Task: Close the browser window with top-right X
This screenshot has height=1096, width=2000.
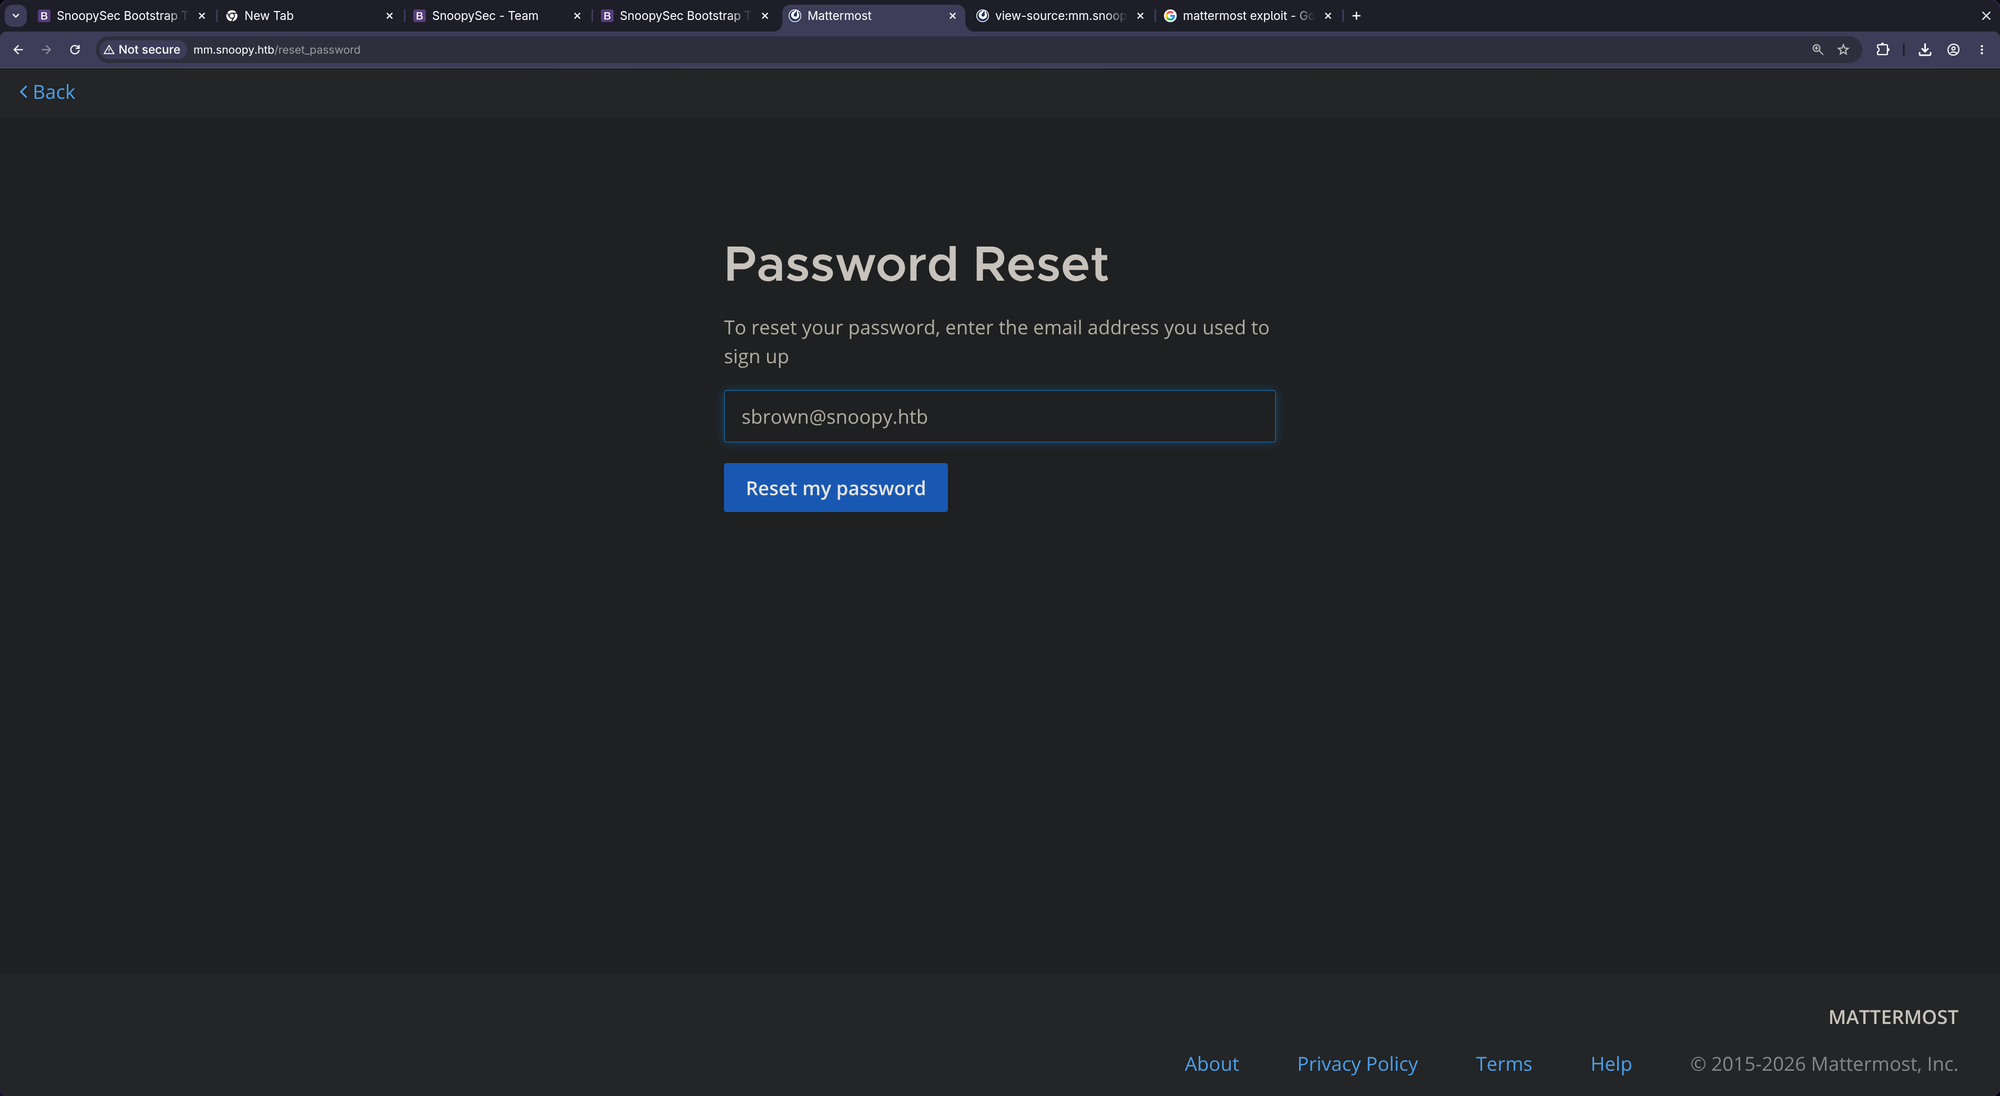Action: pyautogui.click(x=1986, y=16)
